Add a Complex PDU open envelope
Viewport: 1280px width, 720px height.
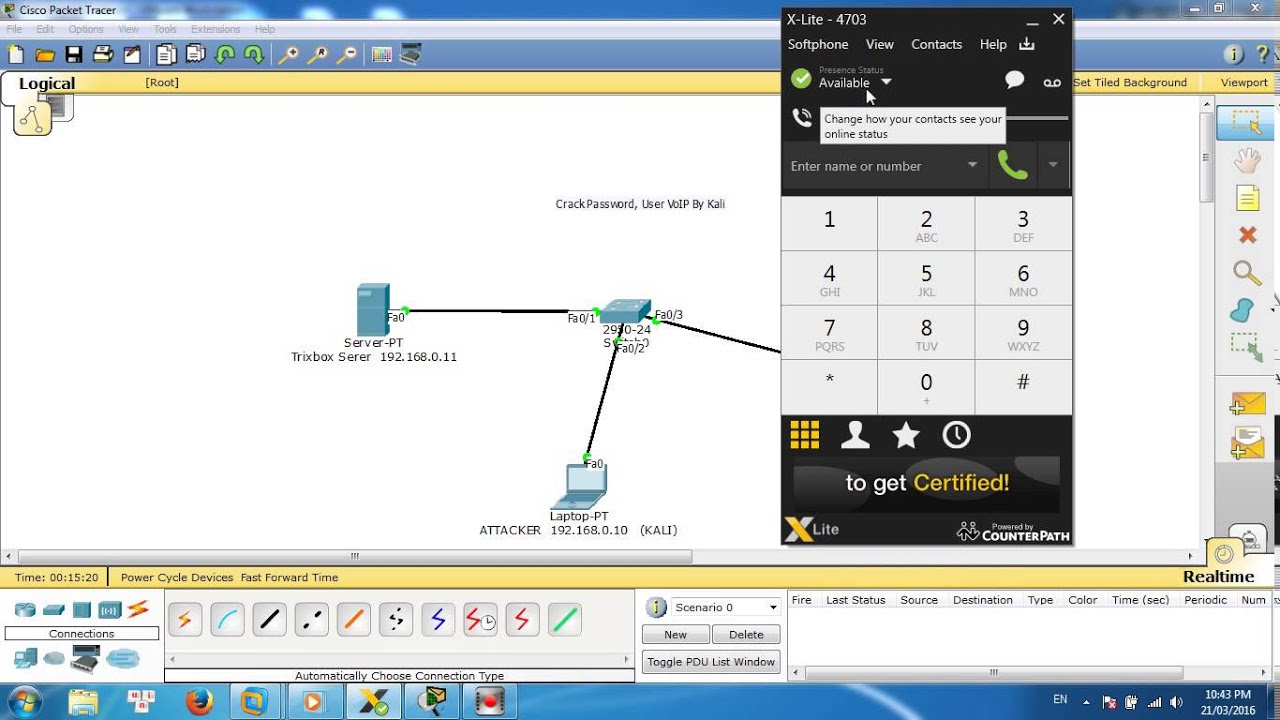point(1248,441)
